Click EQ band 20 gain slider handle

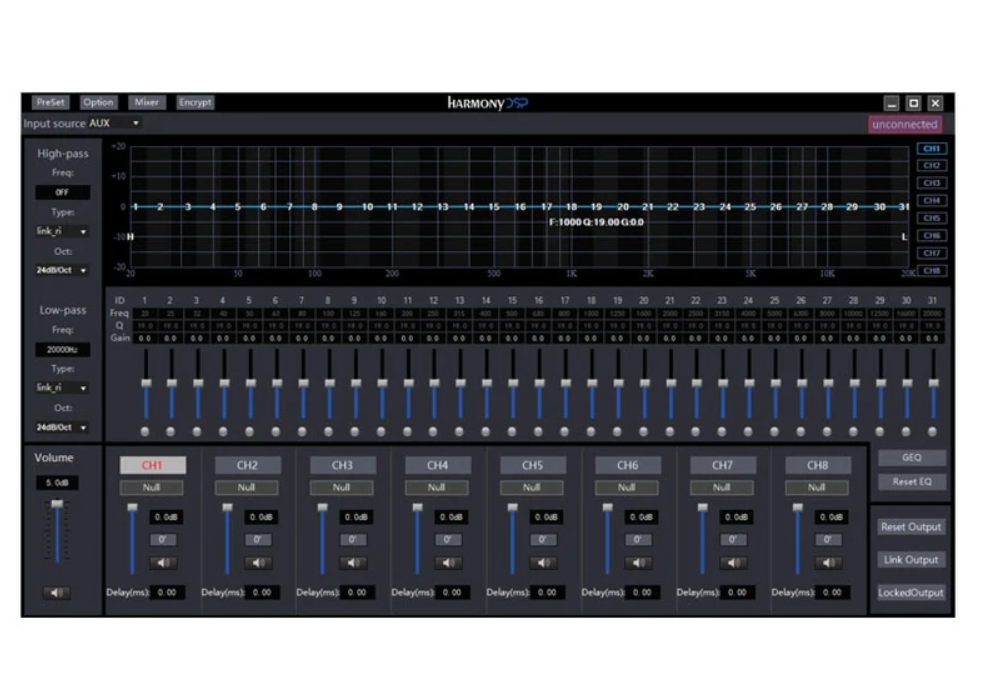tap(645, 383)
